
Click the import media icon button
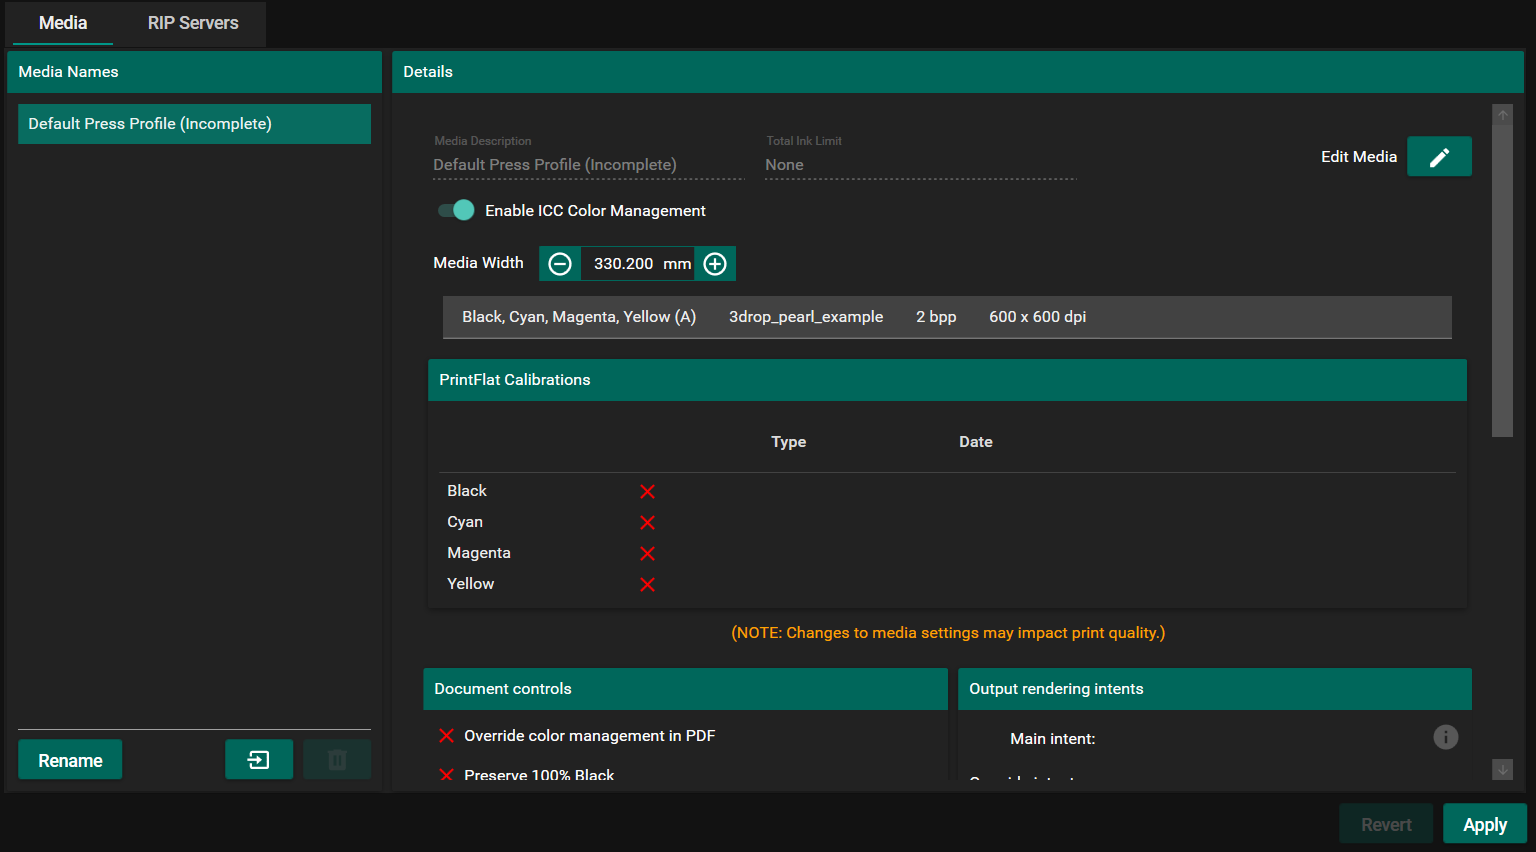click(259, 760)
